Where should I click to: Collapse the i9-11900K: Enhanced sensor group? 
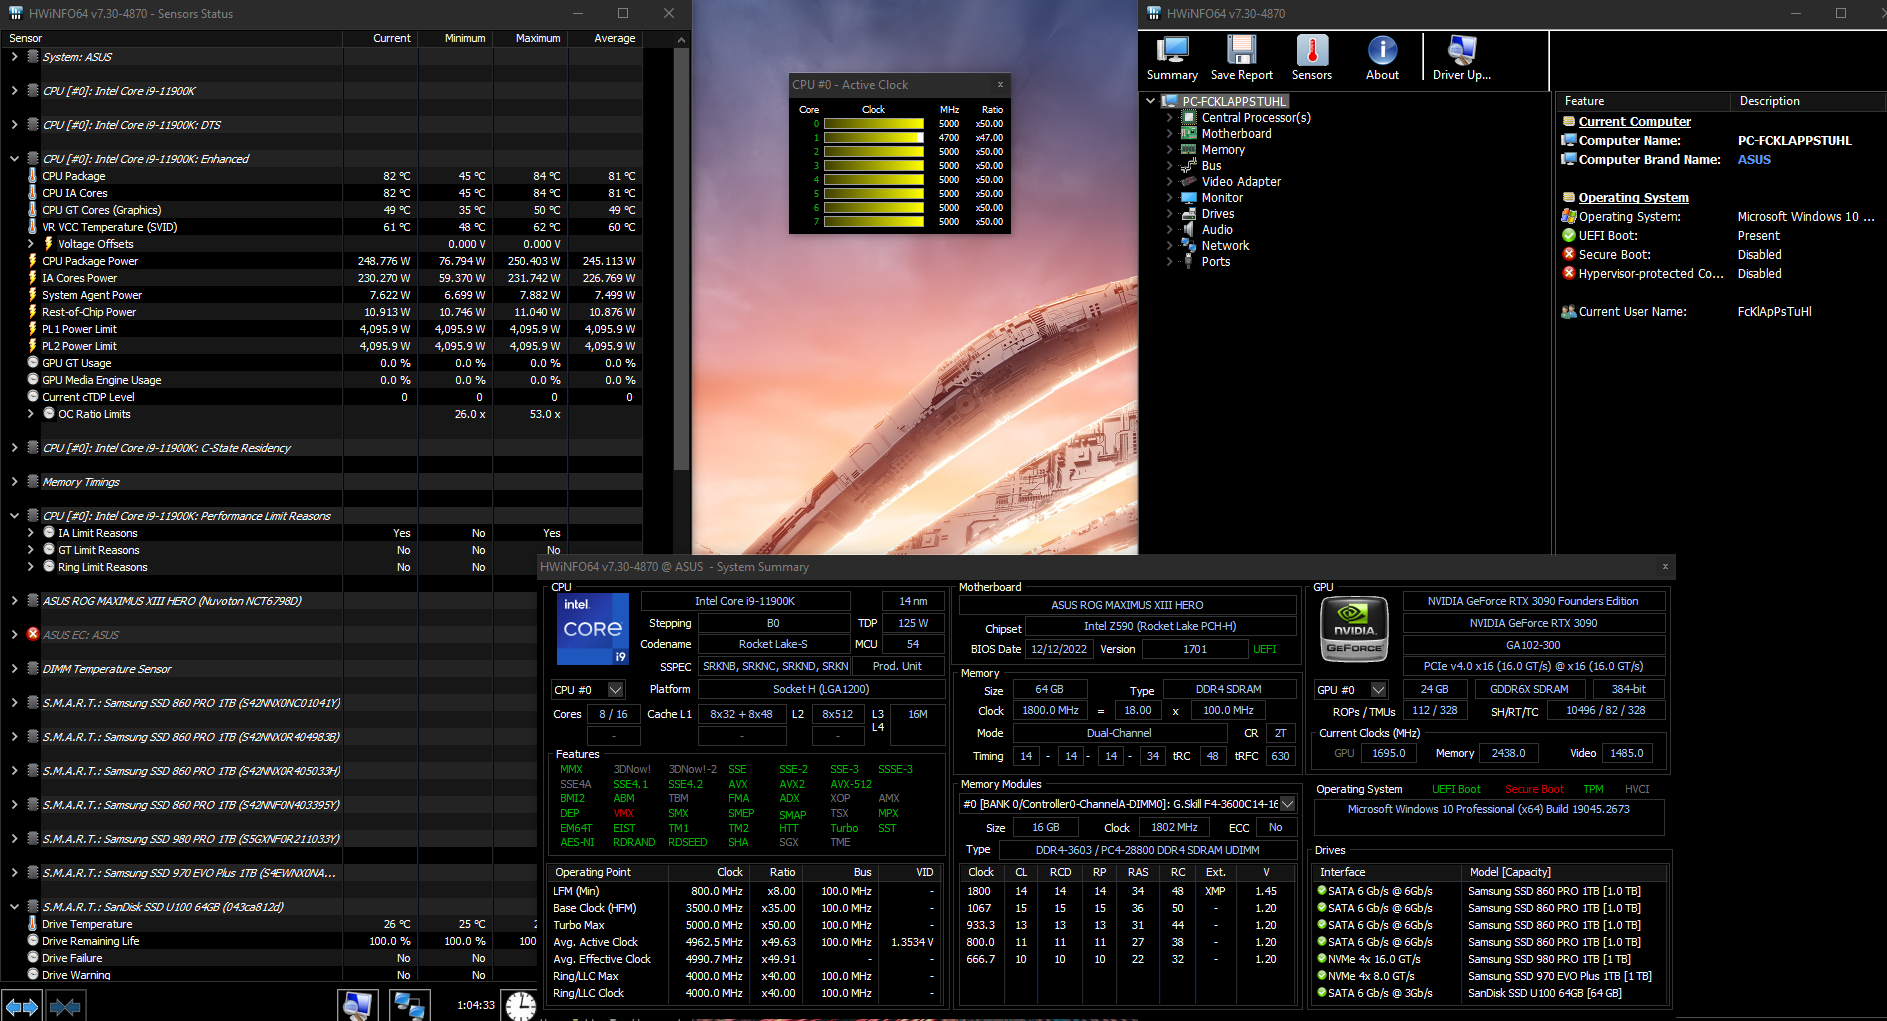tap(14, 158)
